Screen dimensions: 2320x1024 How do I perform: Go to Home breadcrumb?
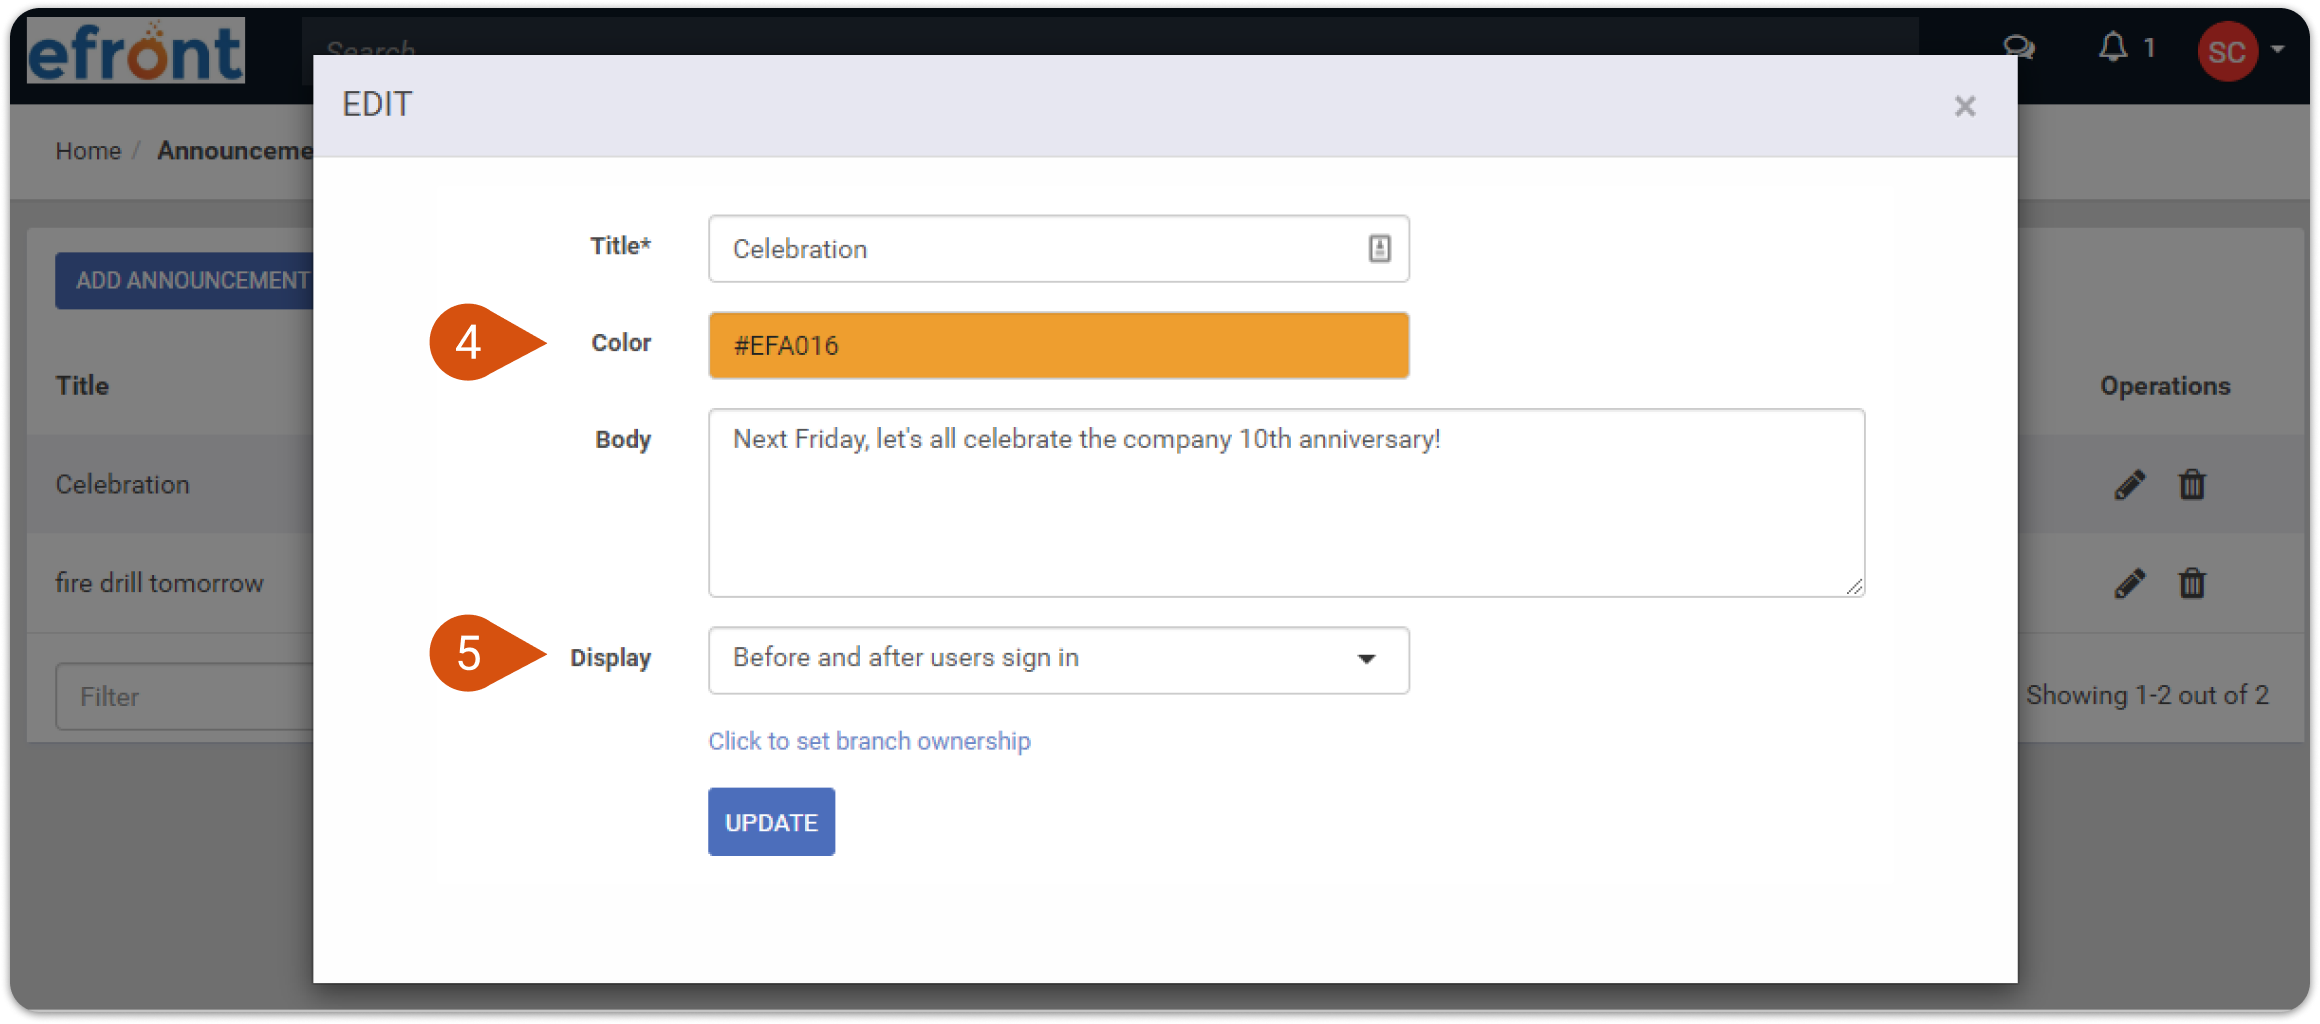(x=88, y=151)
